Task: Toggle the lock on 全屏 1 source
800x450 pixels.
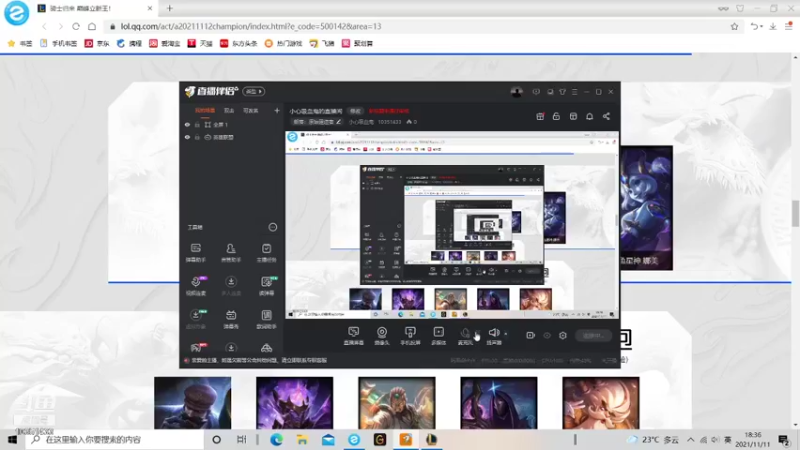Action: tap(197, 124)
